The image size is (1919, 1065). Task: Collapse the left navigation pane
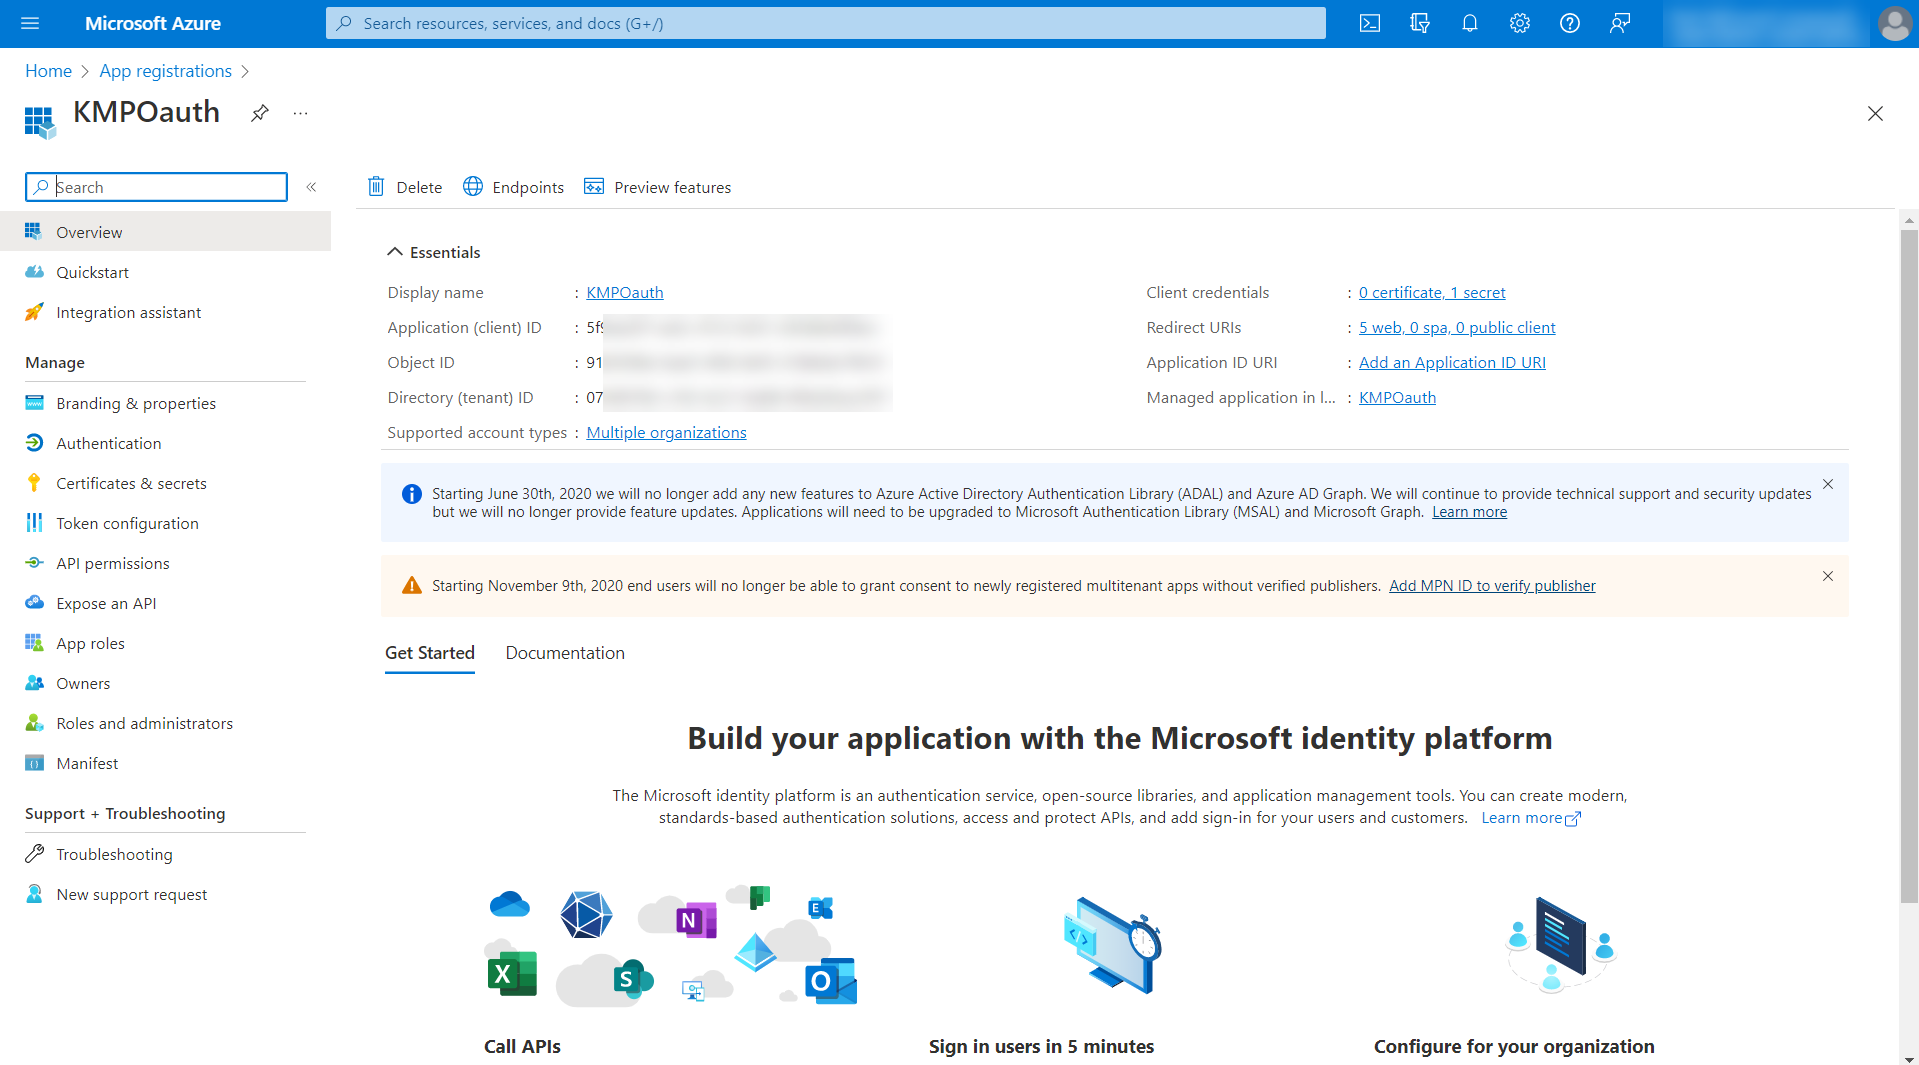coord(311,187)
